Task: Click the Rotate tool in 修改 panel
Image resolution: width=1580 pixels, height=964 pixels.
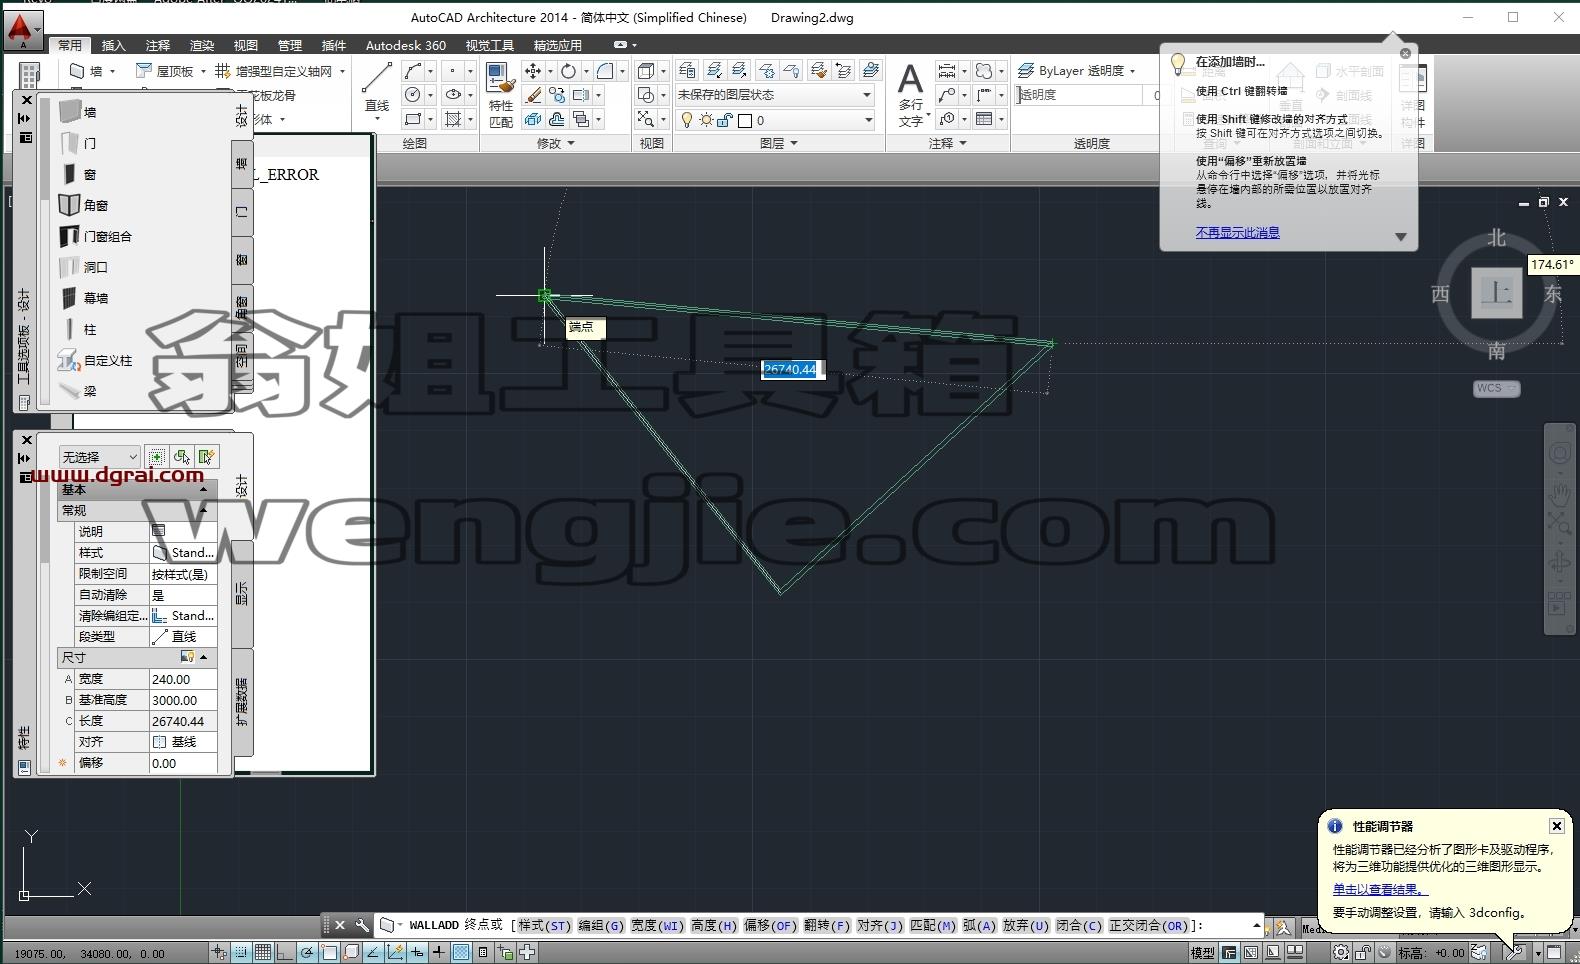Action: coord(568,71)
